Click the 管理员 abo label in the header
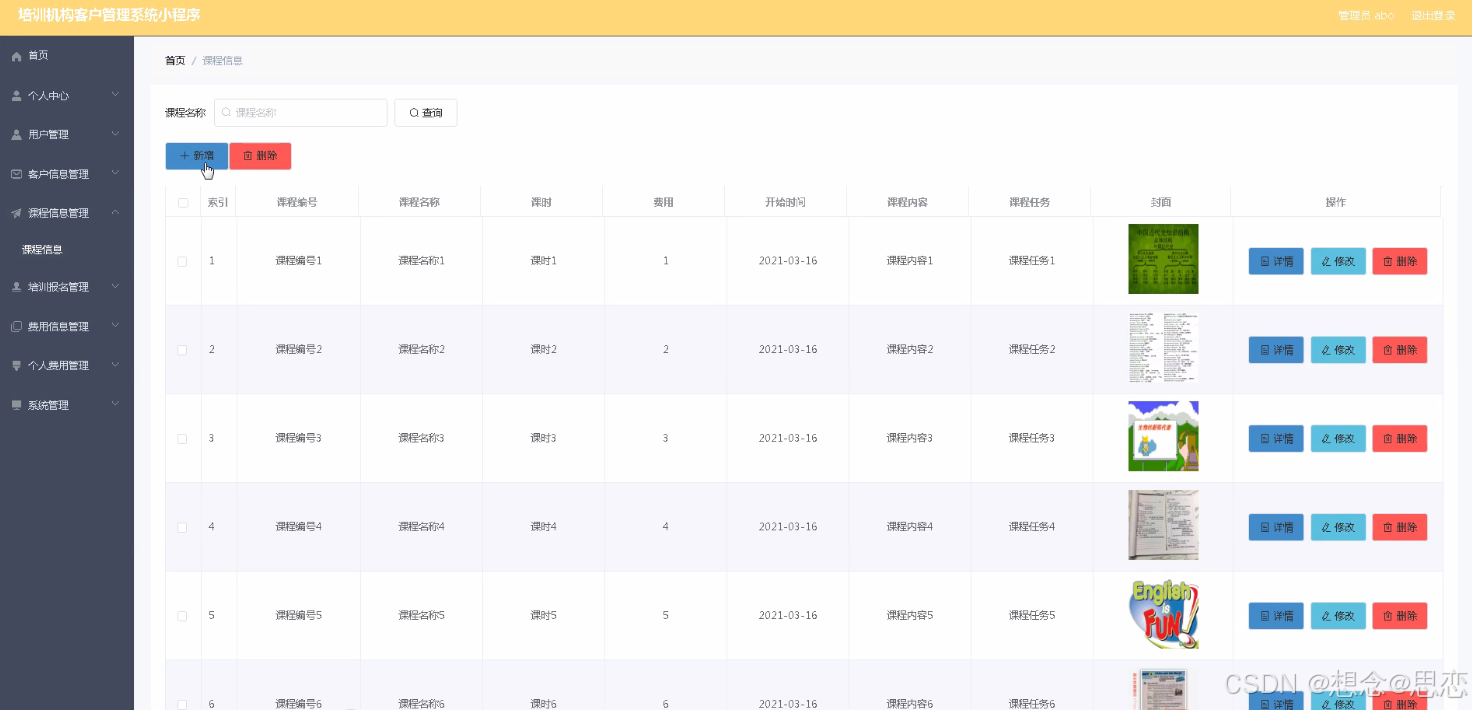 [1366, 16]
